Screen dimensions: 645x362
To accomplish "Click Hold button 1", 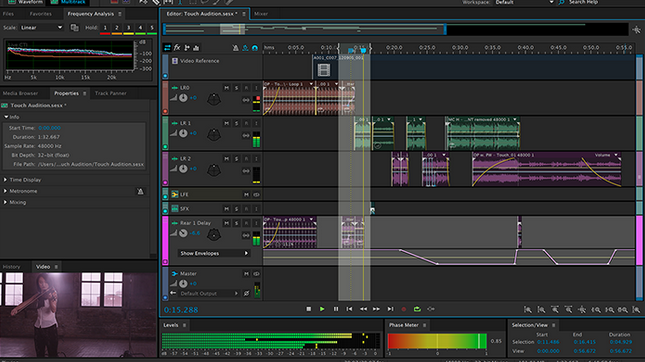I will tap(105, 28).
